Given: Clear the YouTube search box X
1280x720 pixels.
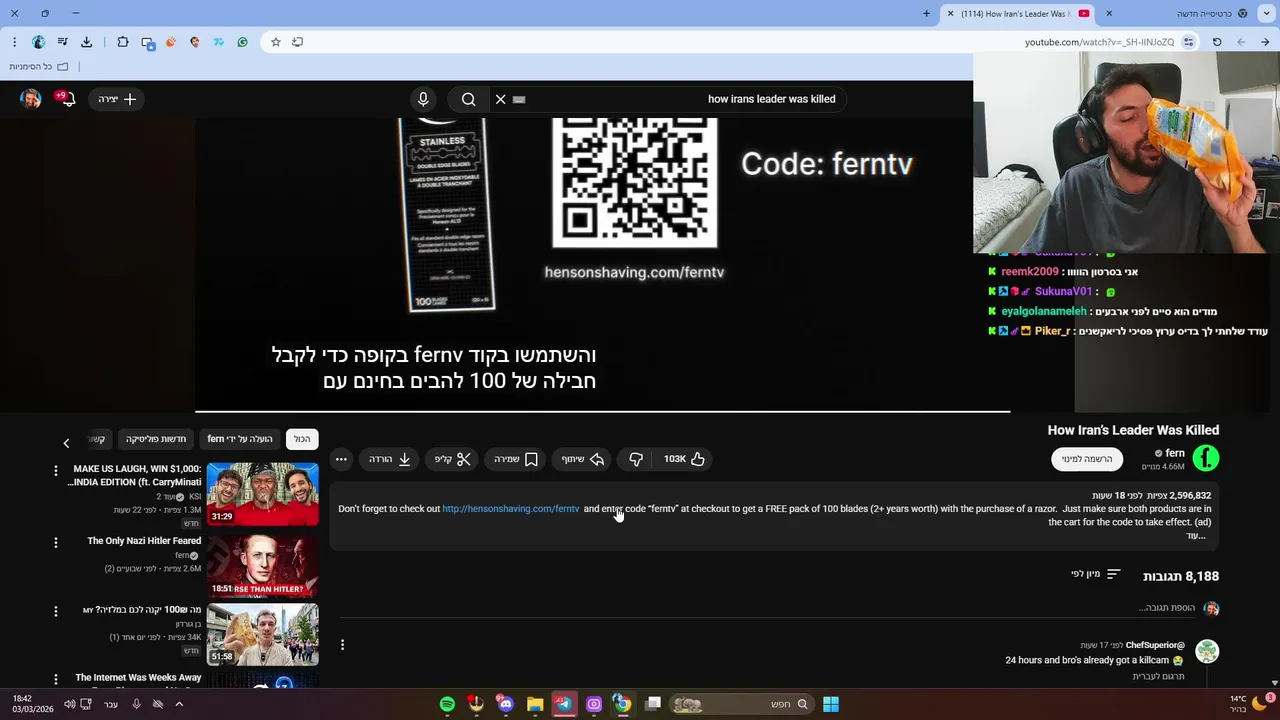Looking at the screenshot, I should pyautogui.click(x=501, y=99).
